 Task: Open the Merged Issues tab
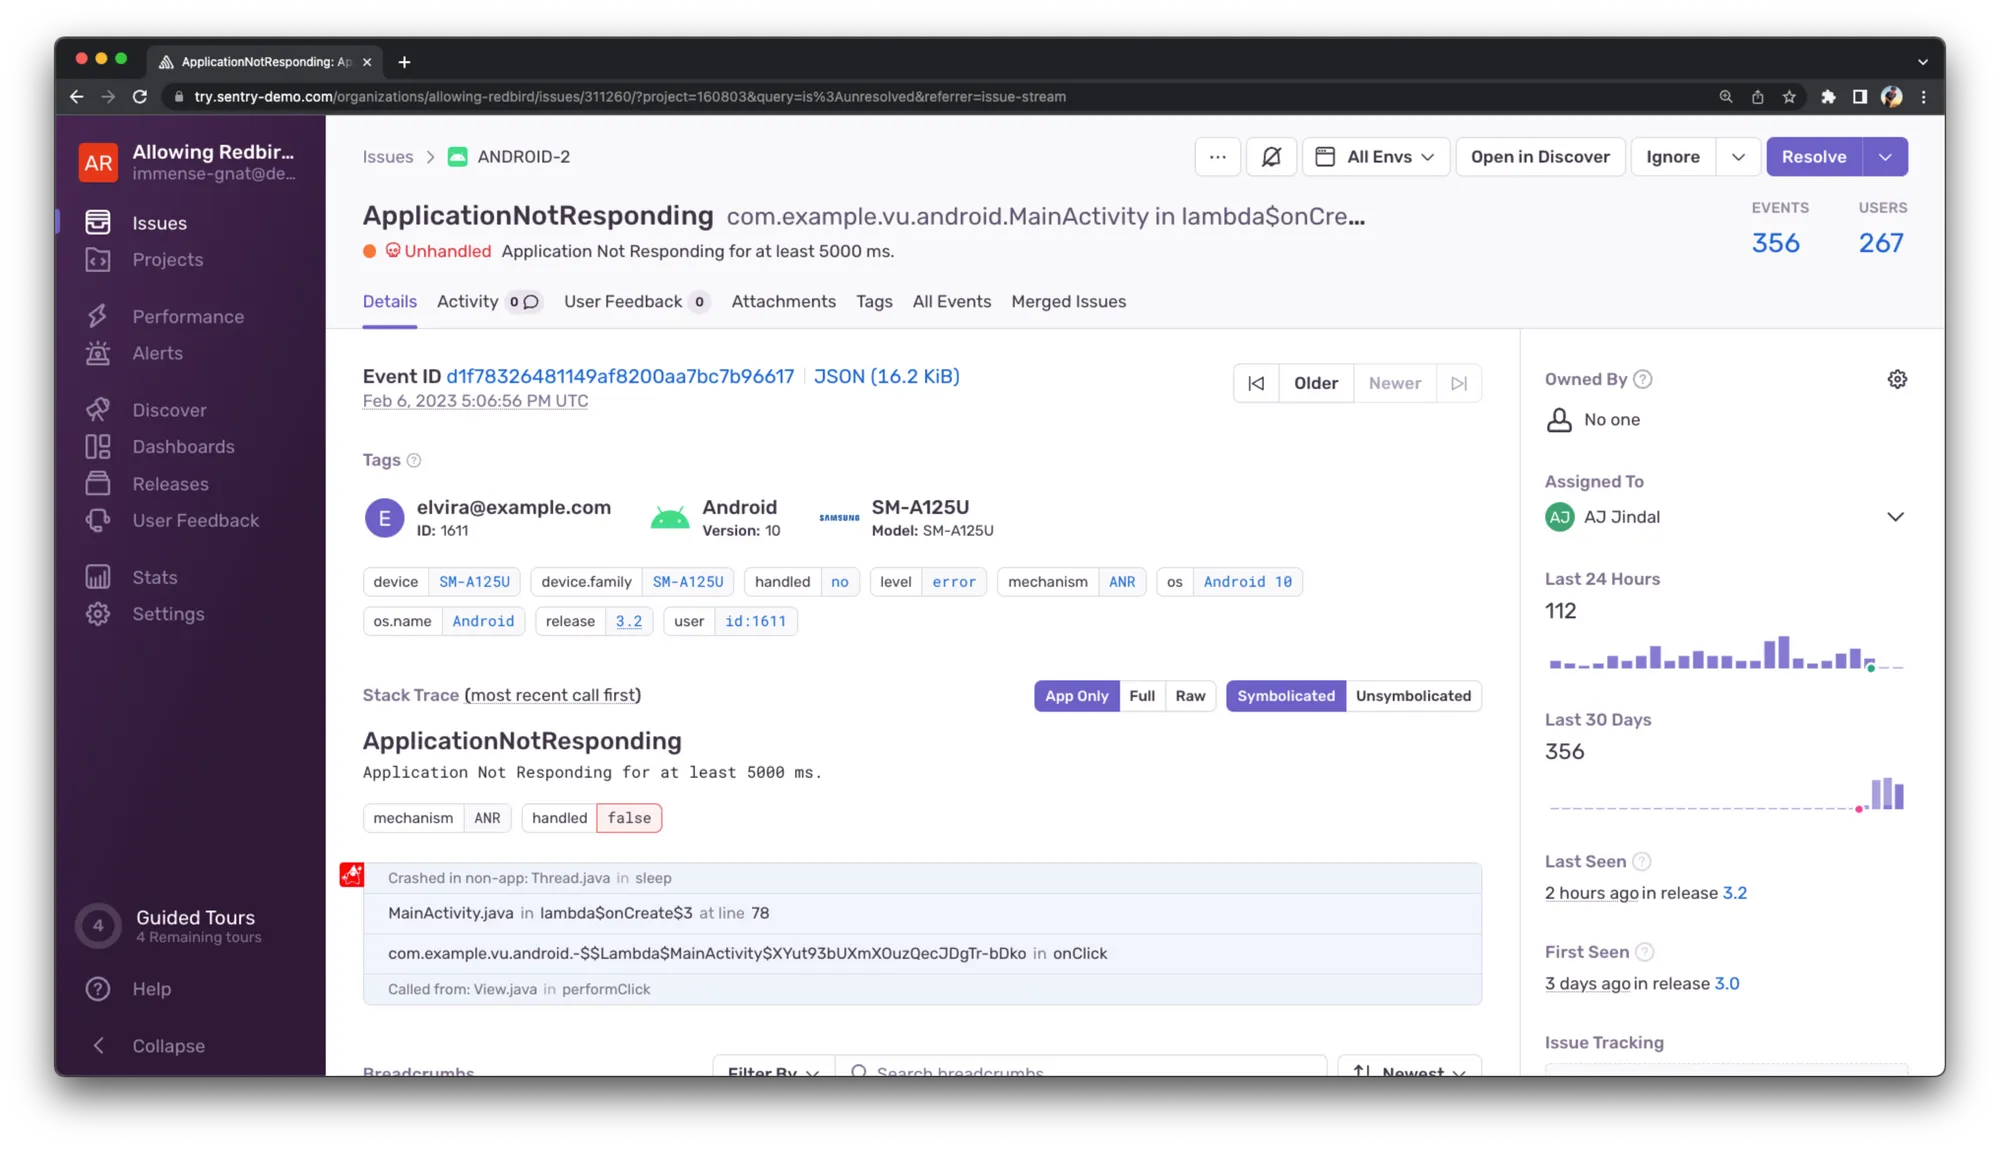point(1068,302)
